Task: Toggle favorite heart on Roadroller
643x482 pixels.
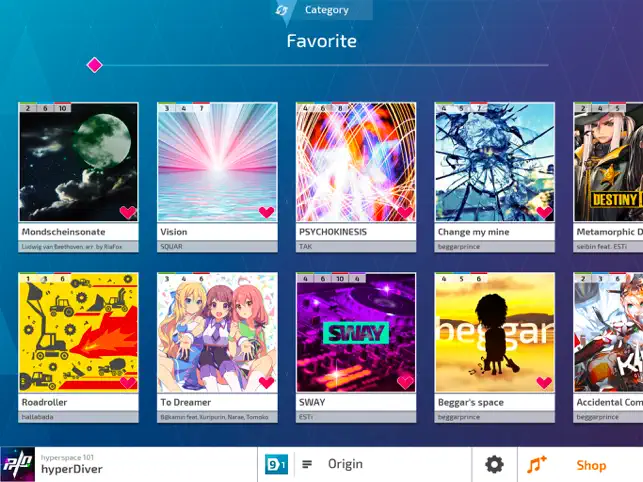Action: 128,382
